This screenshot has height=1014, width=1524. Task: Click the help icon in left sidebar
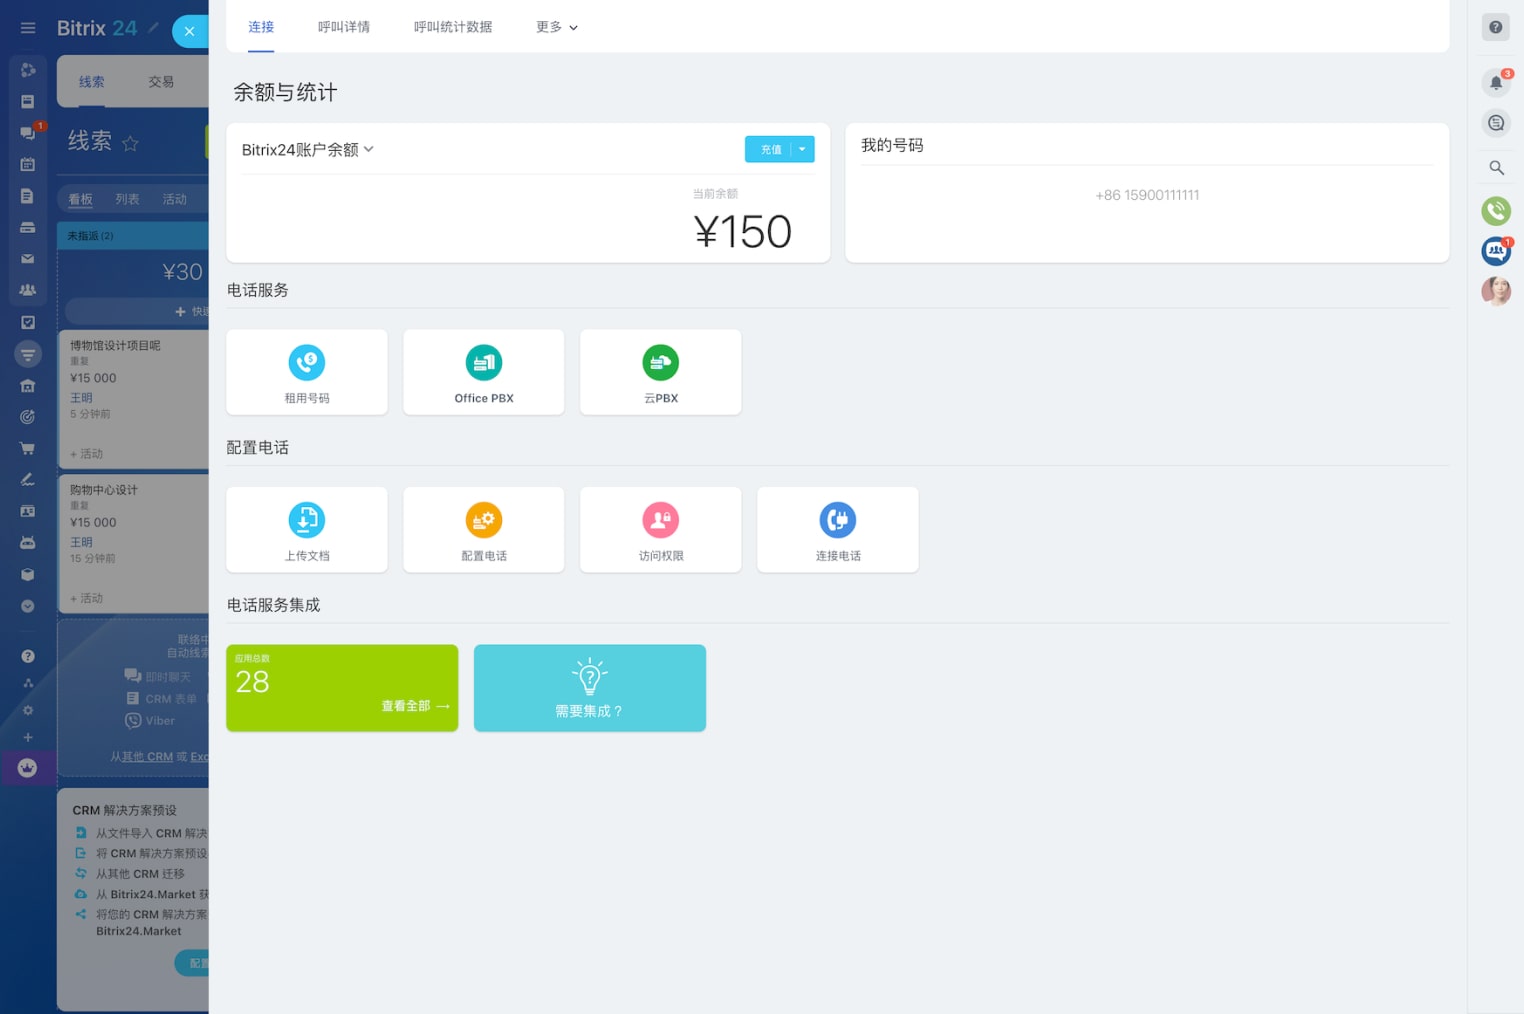[x=28, y=656]
